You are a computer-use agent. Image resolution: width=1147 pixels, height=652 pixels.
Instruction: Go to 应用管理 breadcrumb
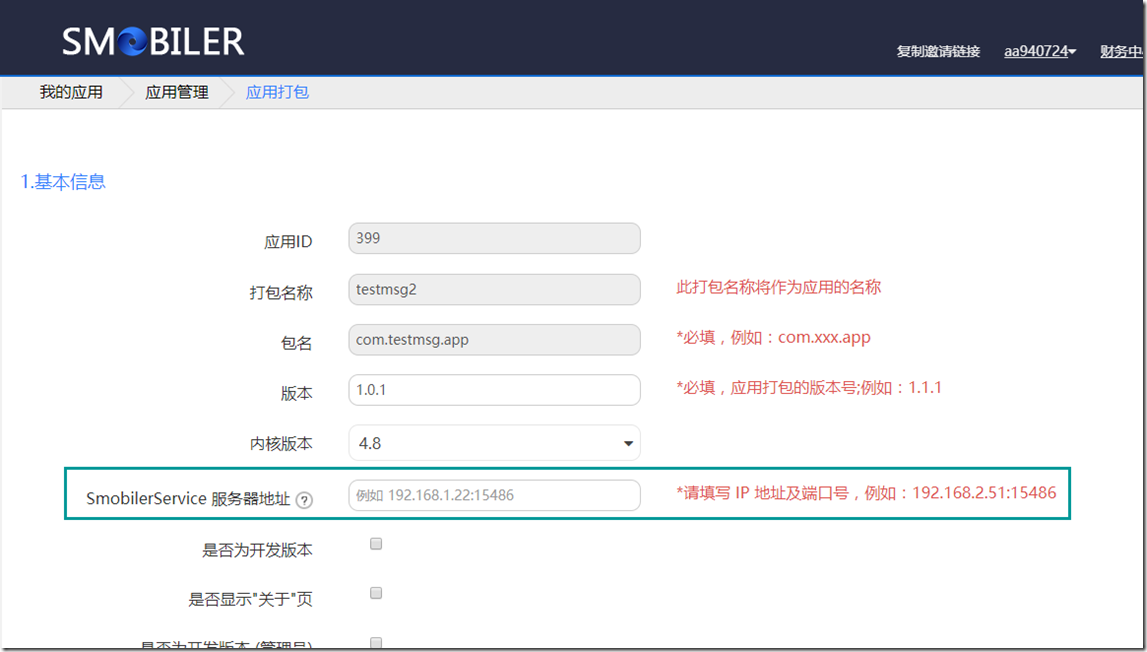point(177,92)
